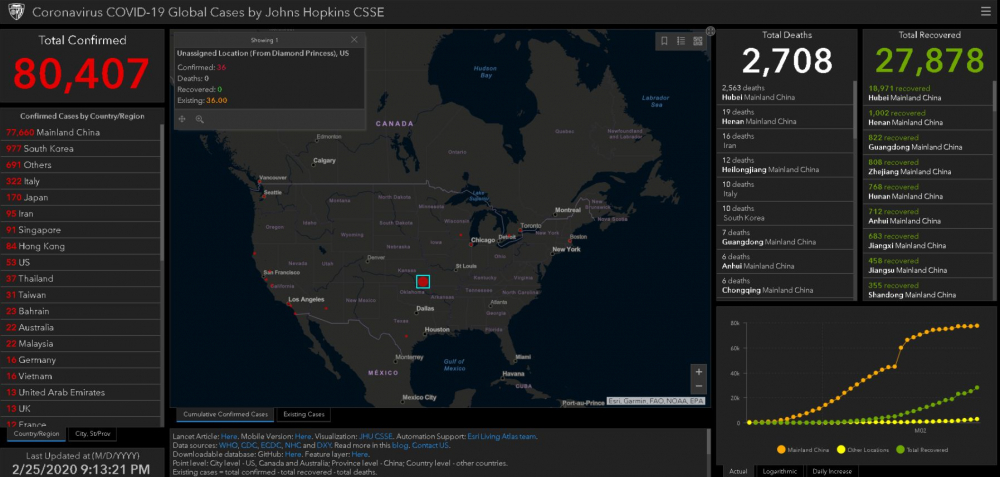1000x477 pixels.
Task: Open the blog link
Action: click(x=400, y=445)
